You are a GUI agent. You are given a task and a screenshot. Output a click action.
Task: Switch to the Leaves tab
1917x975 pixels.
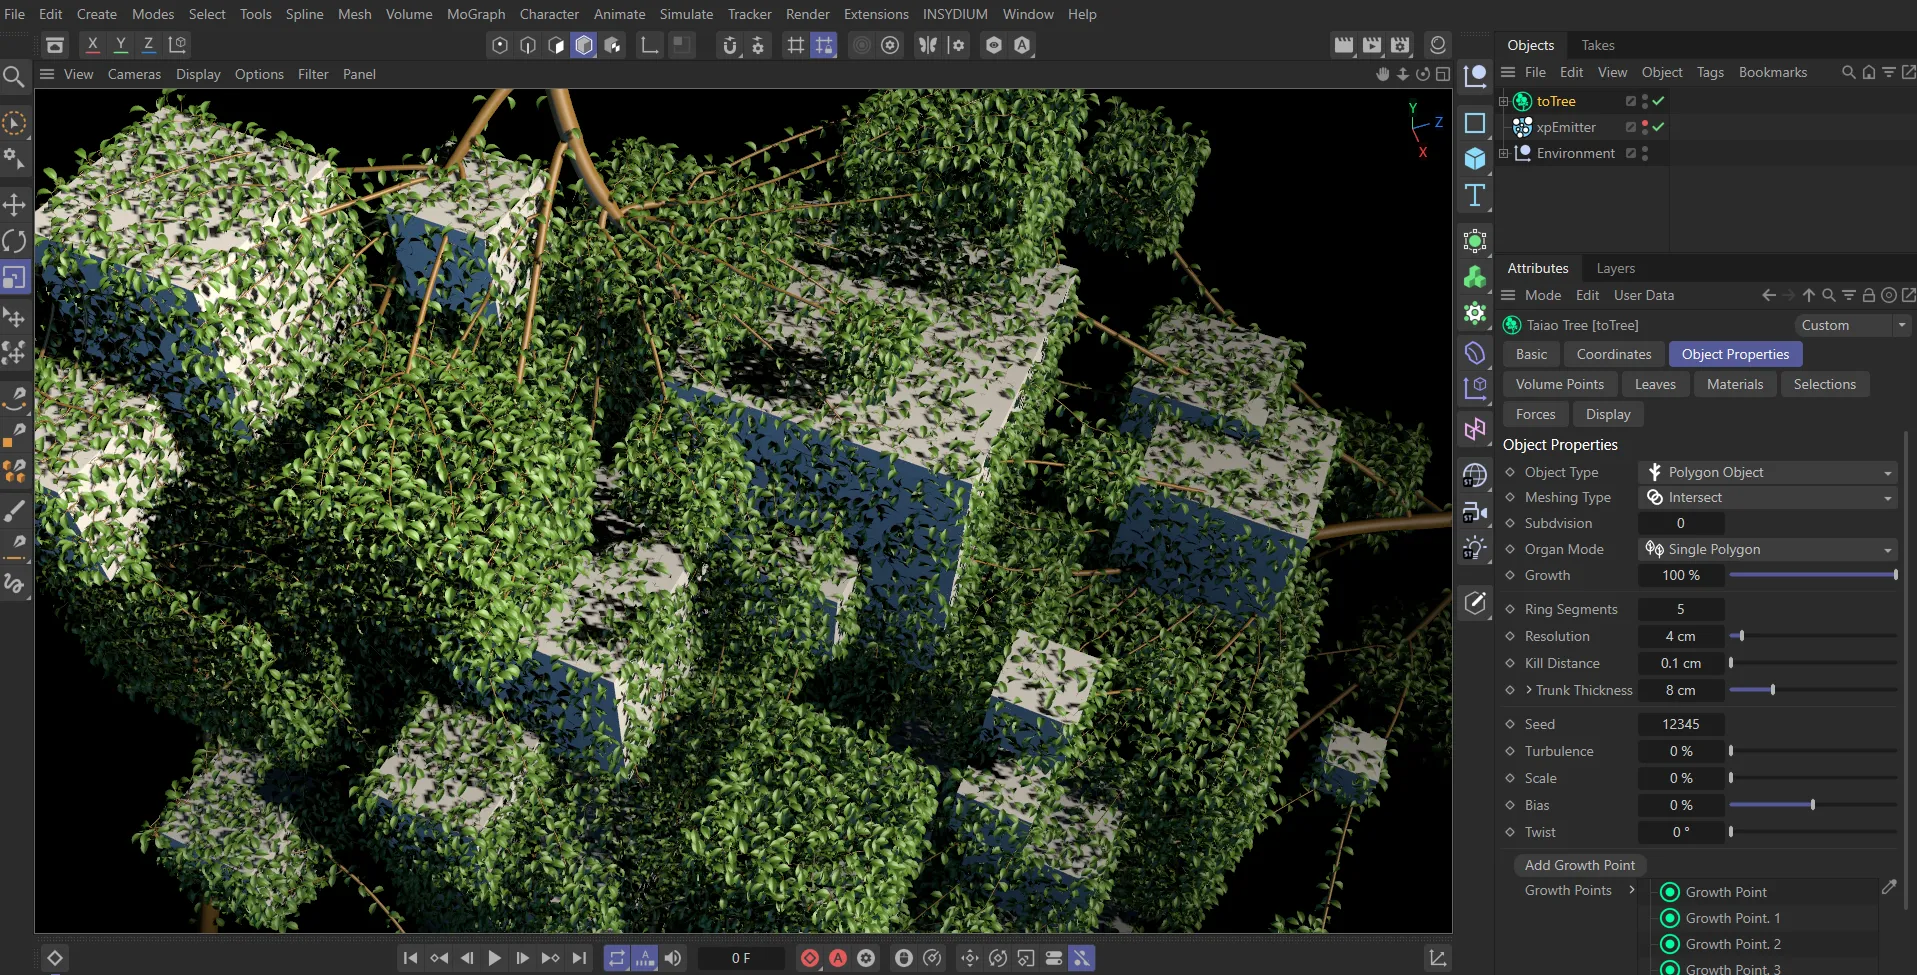coord(1655,384)
